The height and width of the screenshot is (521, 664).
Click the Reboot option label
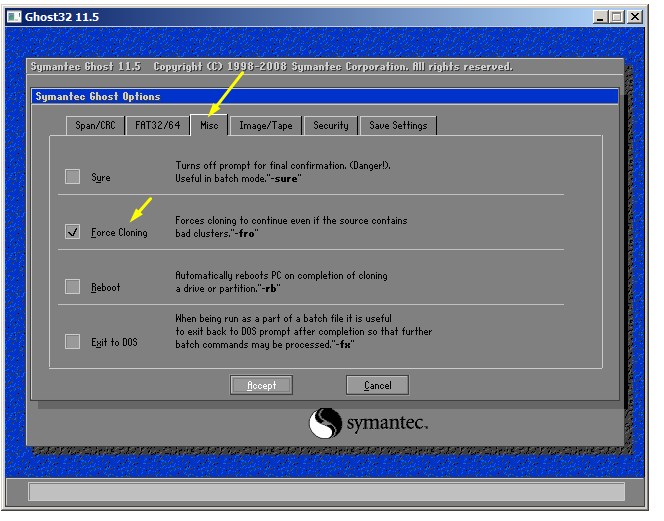[x=105, y=287]
